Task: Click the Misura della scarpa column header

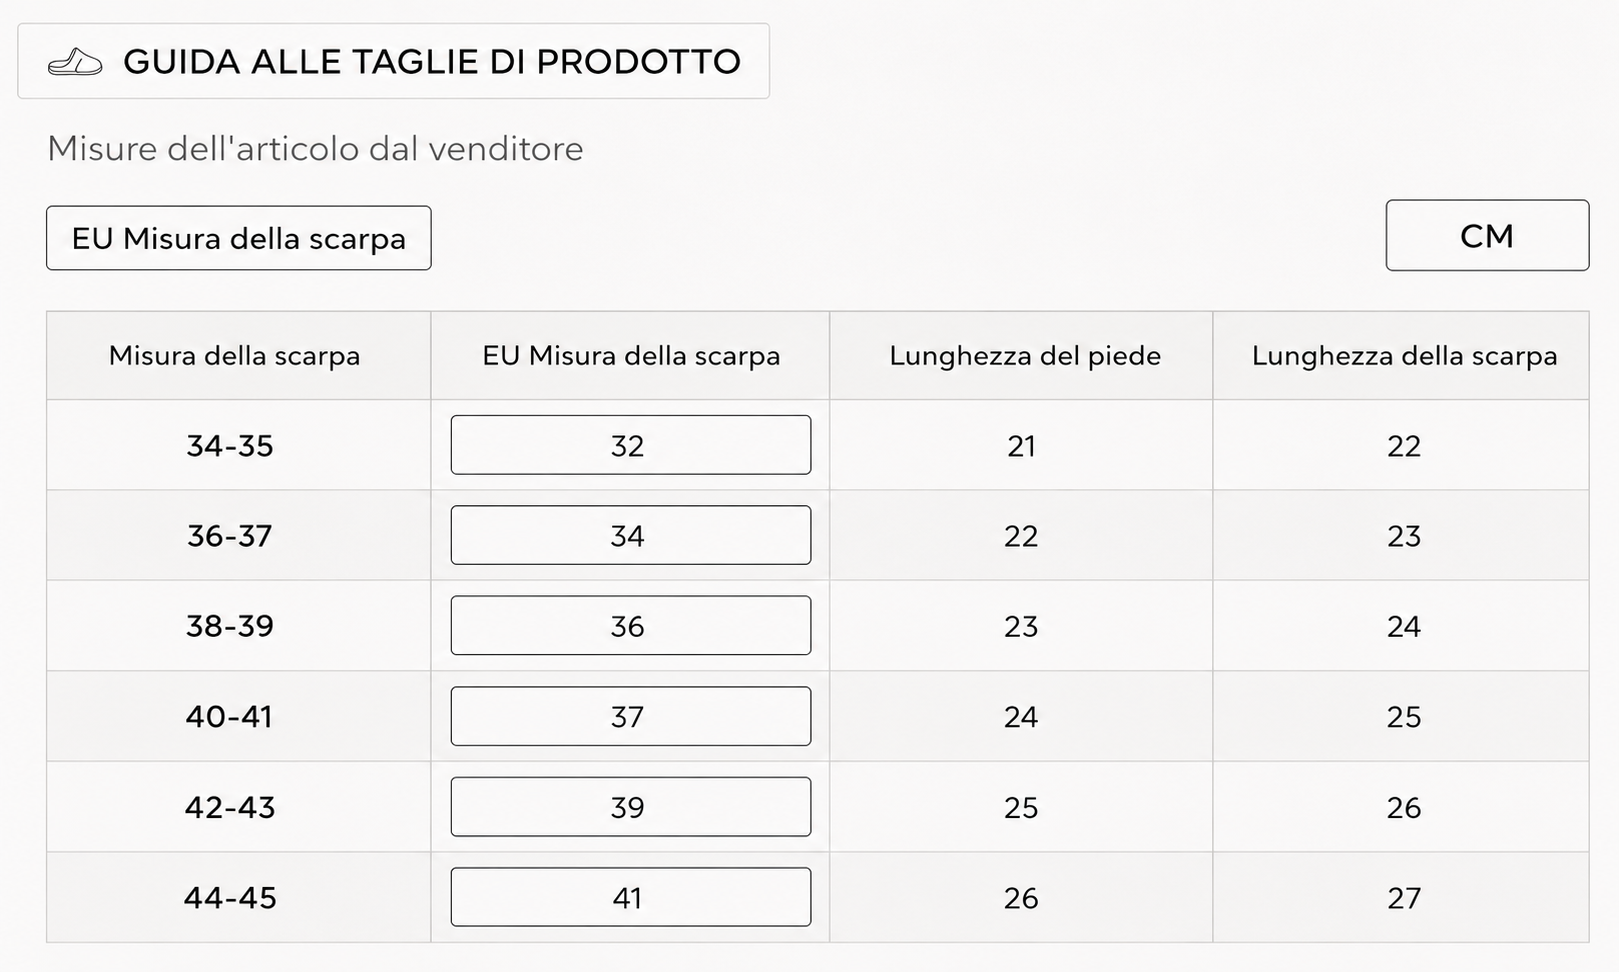Action: (x=235, y=356)
